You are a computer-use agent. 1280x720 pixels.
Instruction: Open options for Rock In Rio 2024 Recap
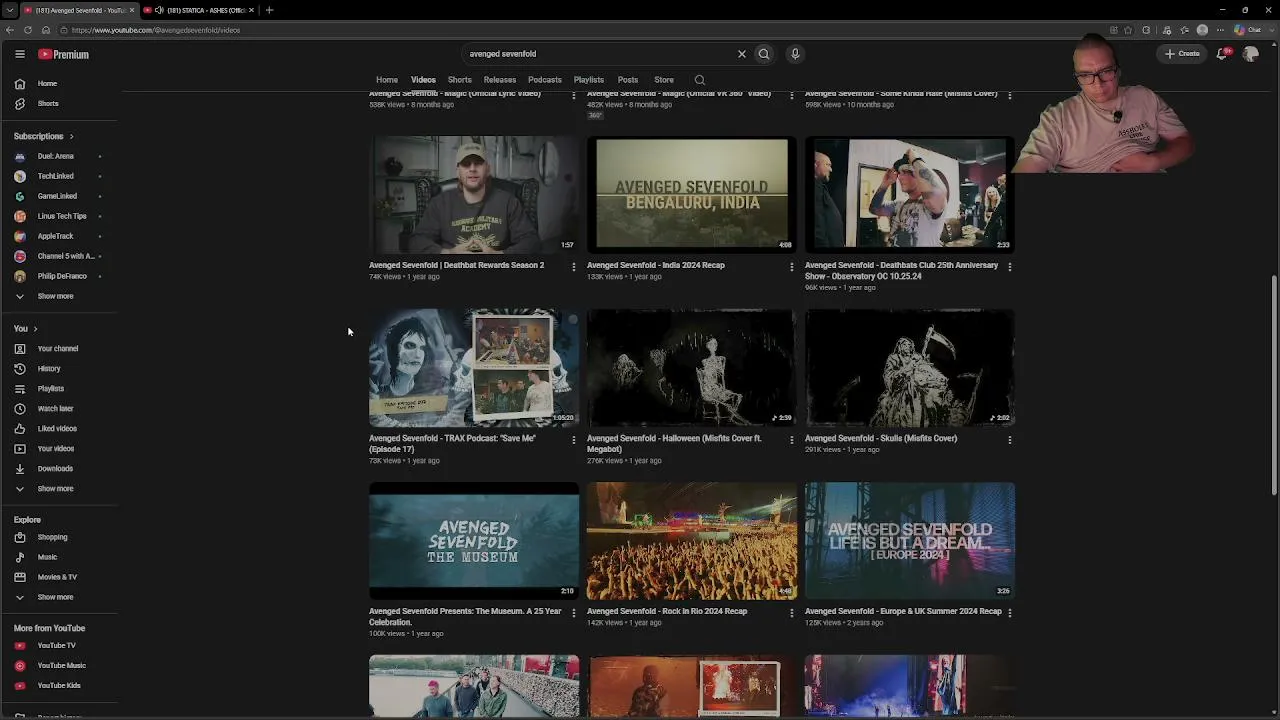[x=791, y=613]
